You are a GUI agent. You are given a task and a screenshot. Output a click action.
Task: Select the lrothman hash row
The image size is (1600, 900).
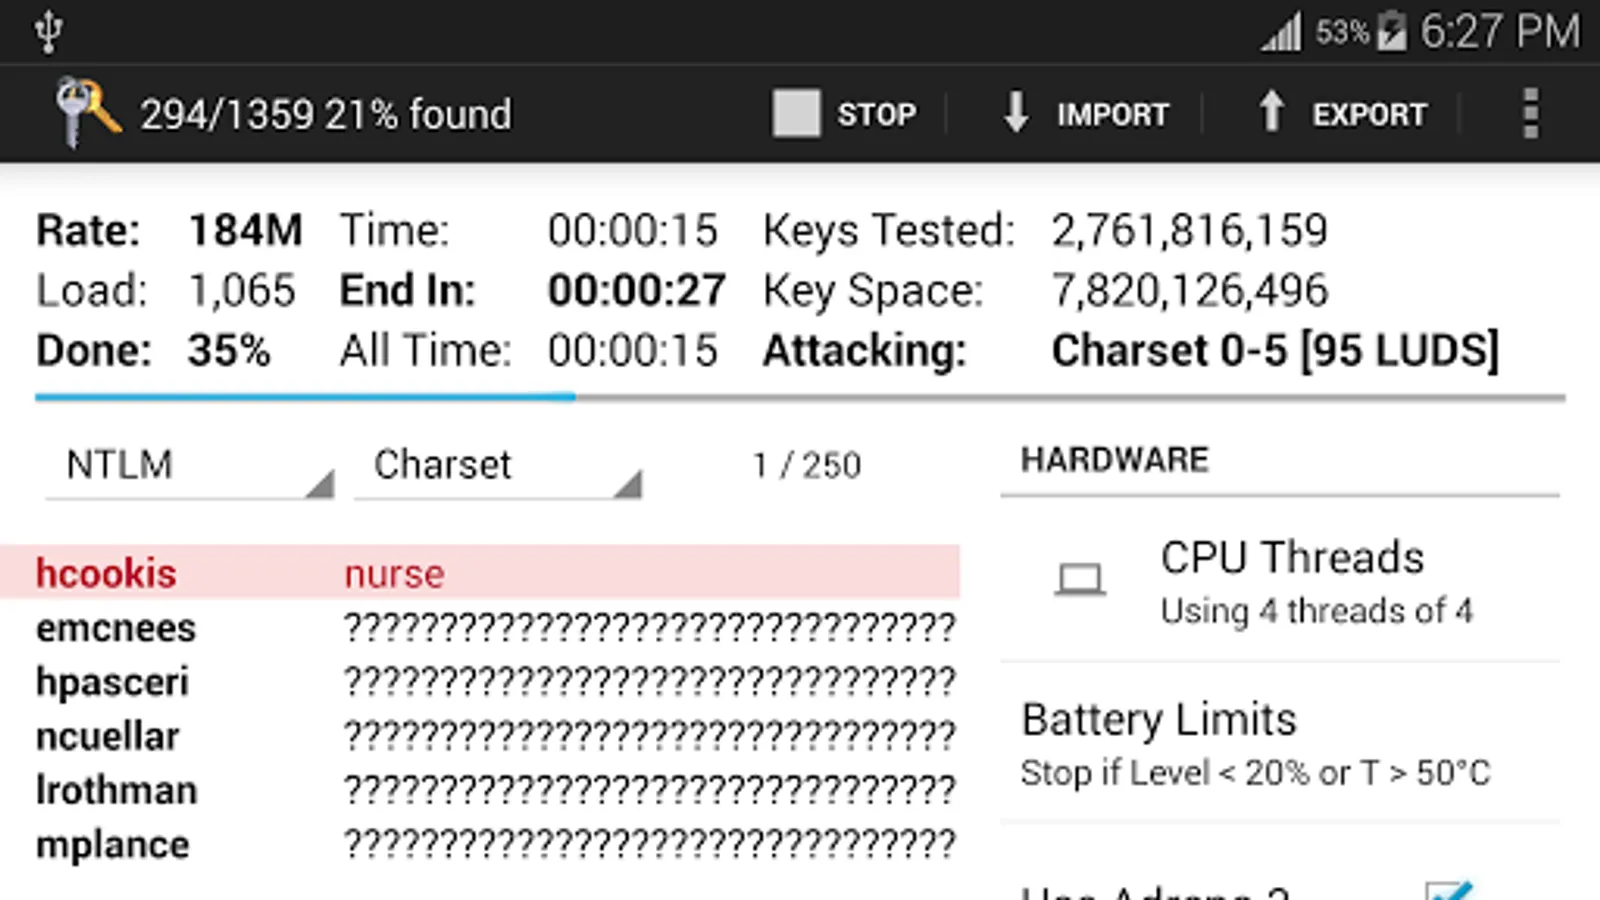tap(480, 790)
